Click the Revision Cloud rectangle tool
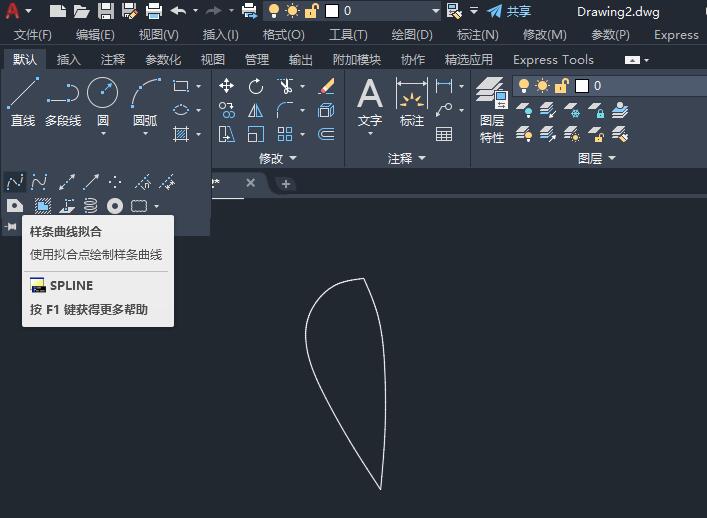This screenshot has width=707, height=518. point(139,206)
